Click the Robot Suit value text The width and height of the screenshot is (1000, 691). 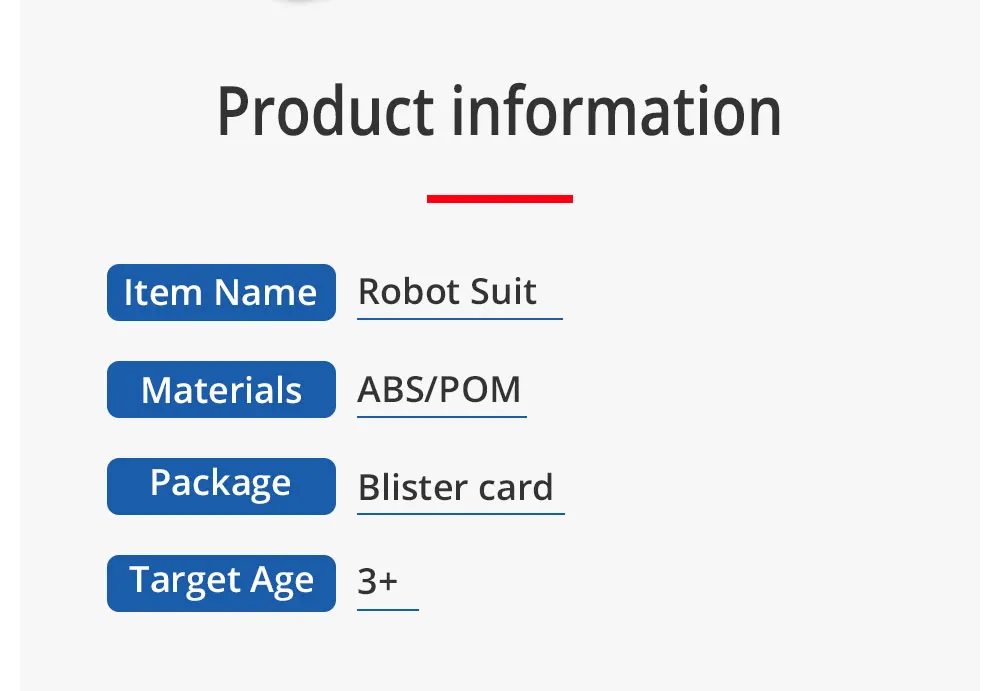point(447,292)
